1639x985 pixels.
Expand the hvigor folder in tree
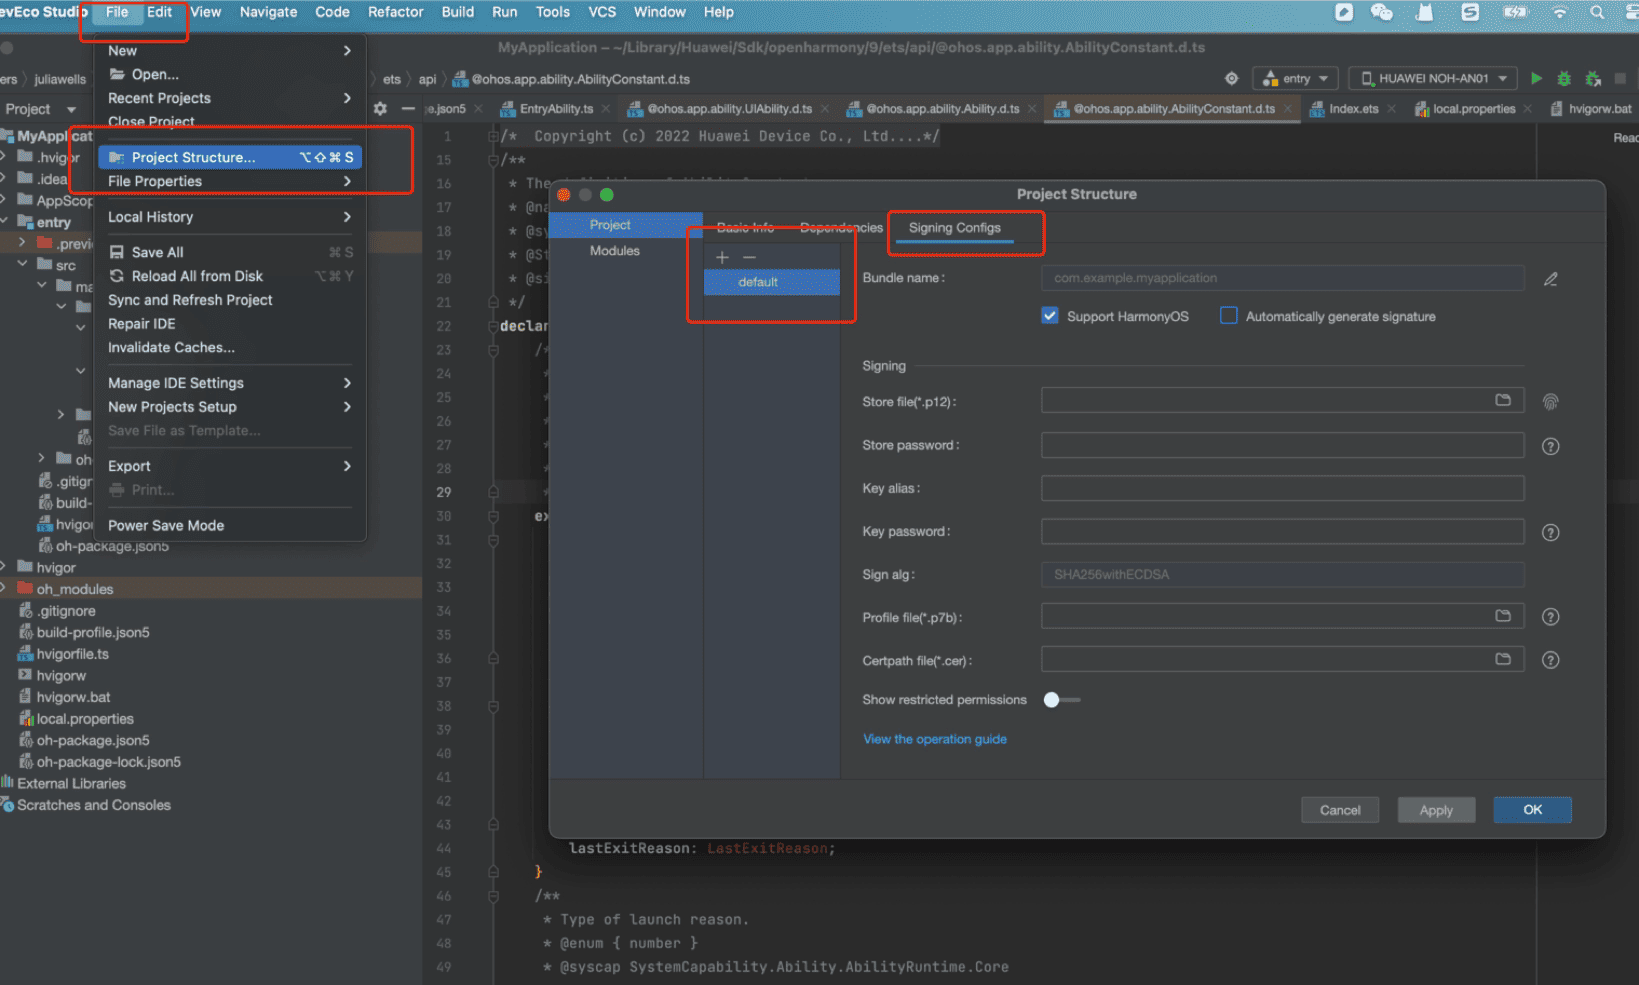5,567
